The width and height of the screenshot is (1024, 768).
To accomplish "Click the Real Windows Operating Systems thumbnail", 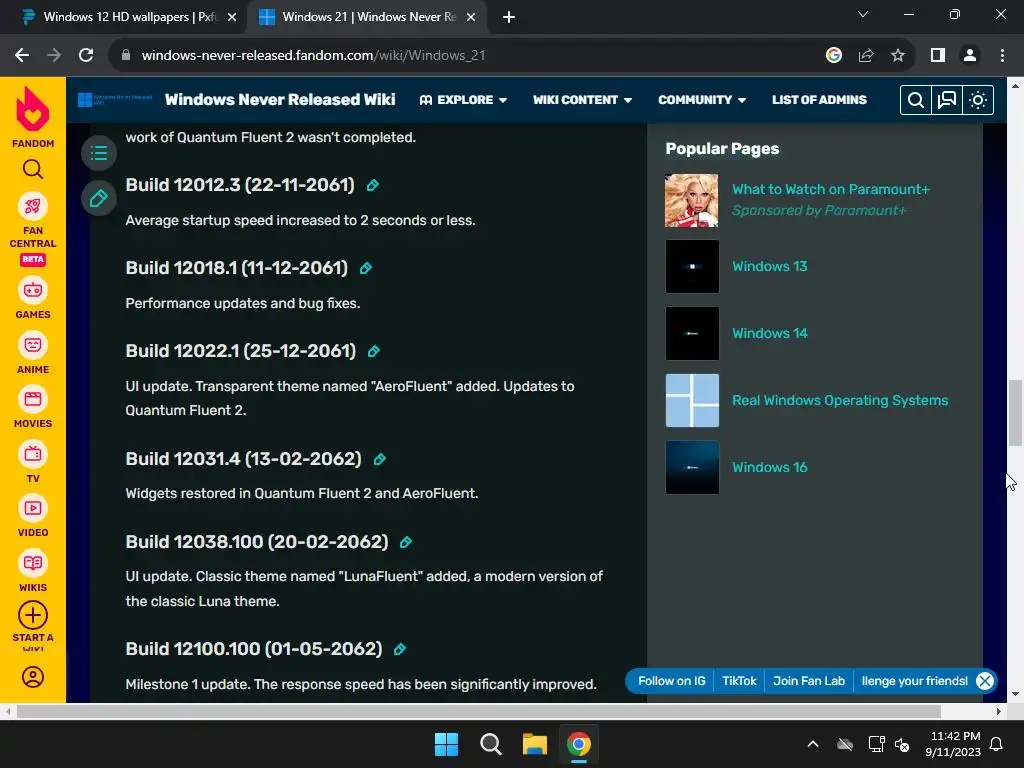I will [692, 400].
